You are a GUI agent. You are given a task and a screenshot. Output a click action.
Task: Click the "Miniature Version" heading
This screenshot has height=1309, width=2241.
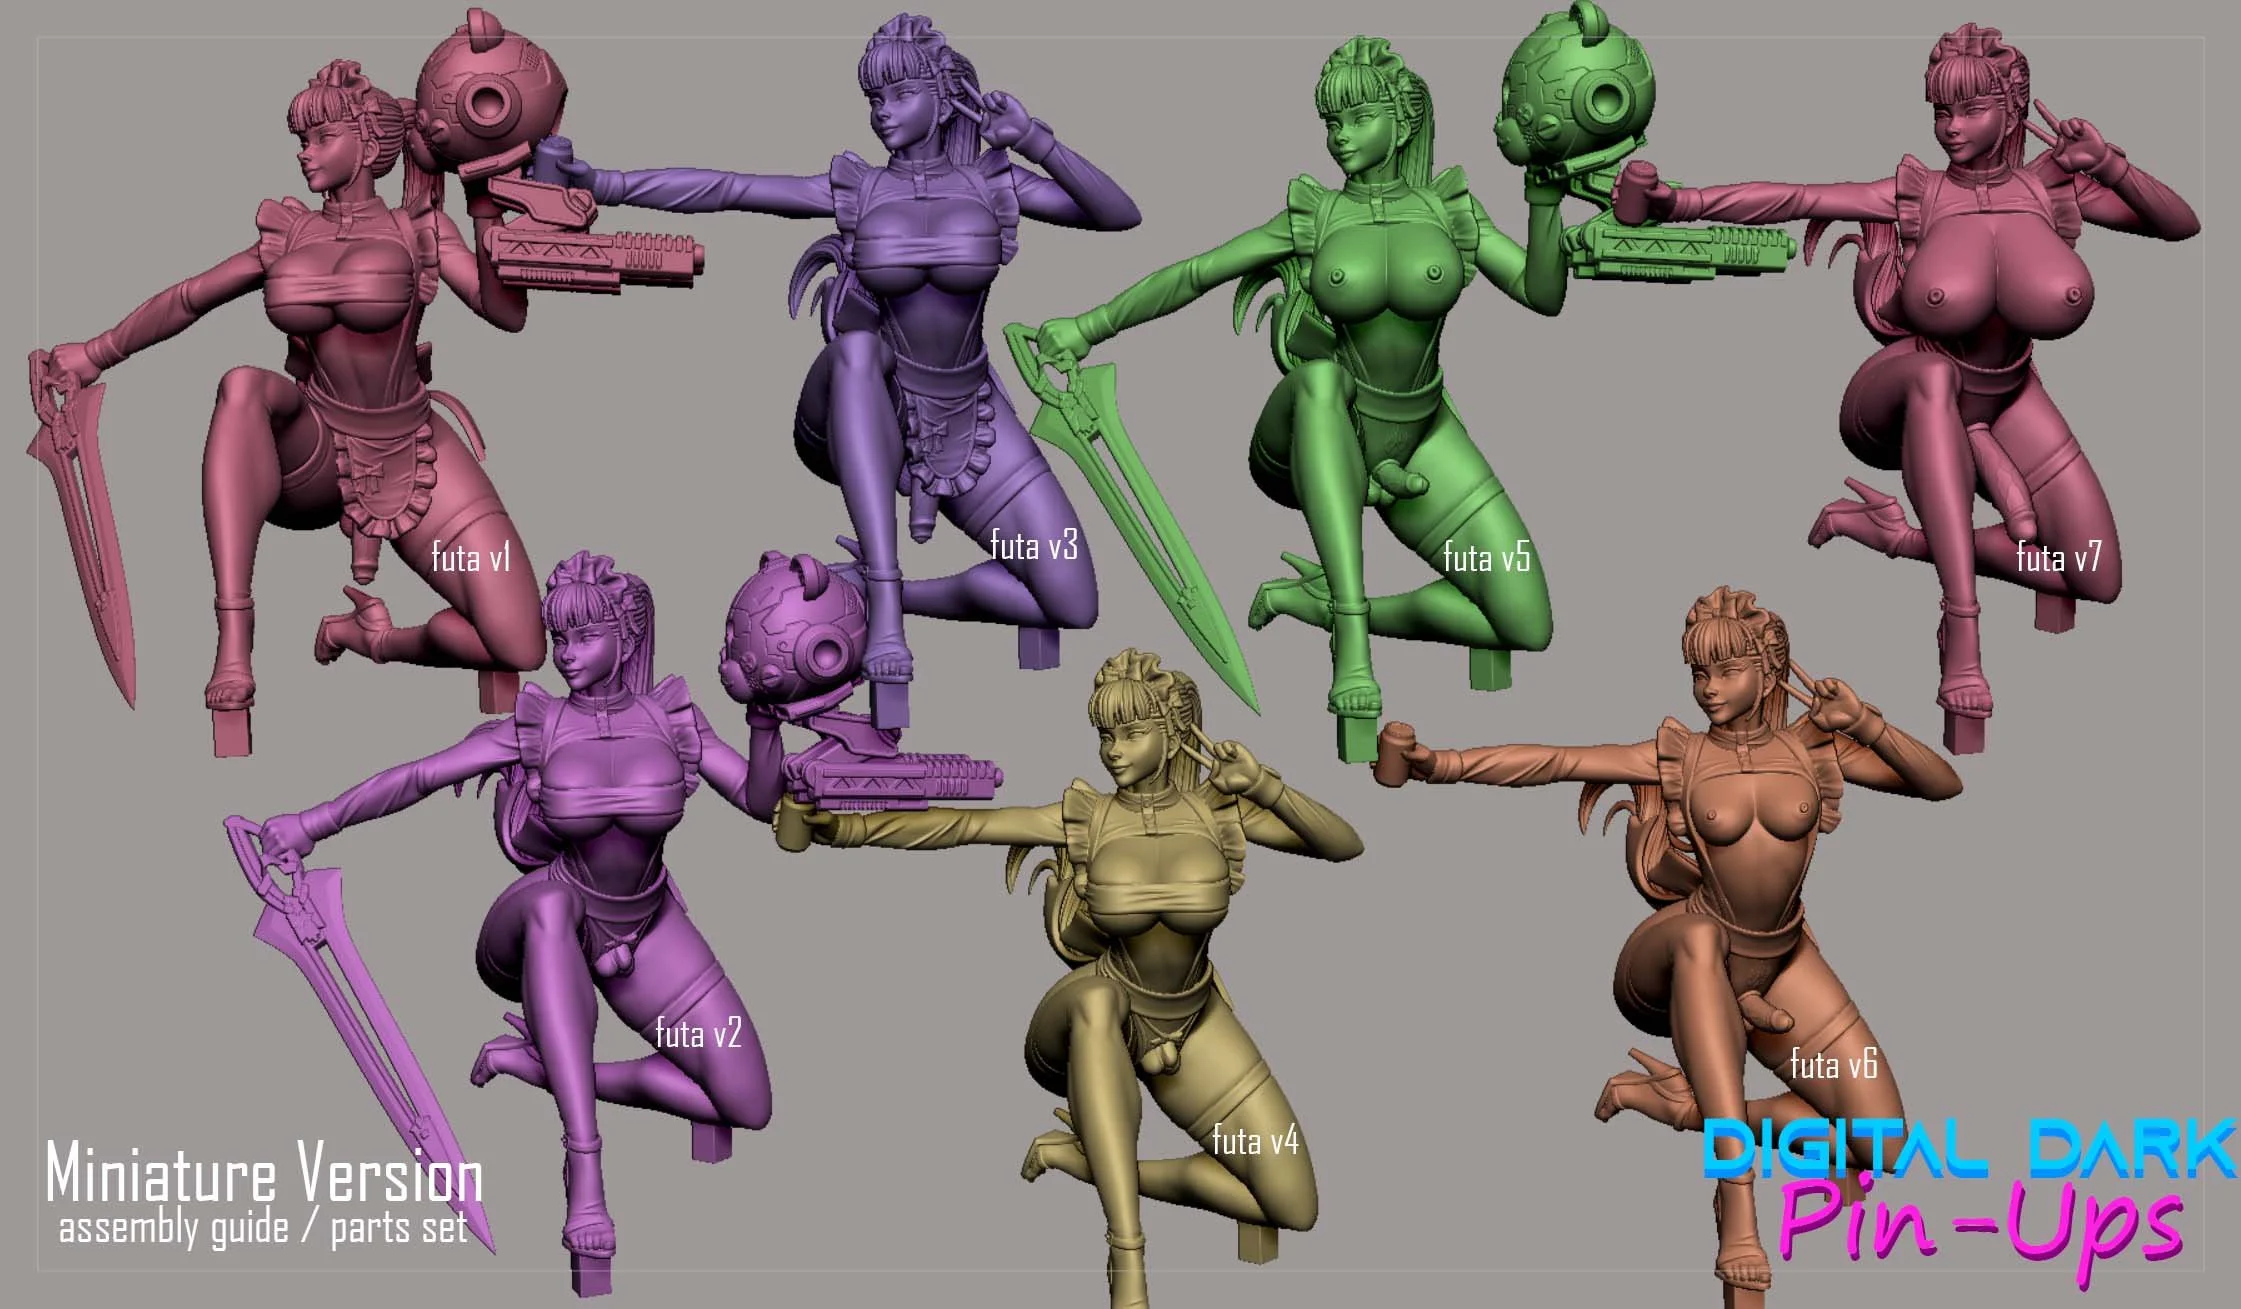[x=265, y=1174]
